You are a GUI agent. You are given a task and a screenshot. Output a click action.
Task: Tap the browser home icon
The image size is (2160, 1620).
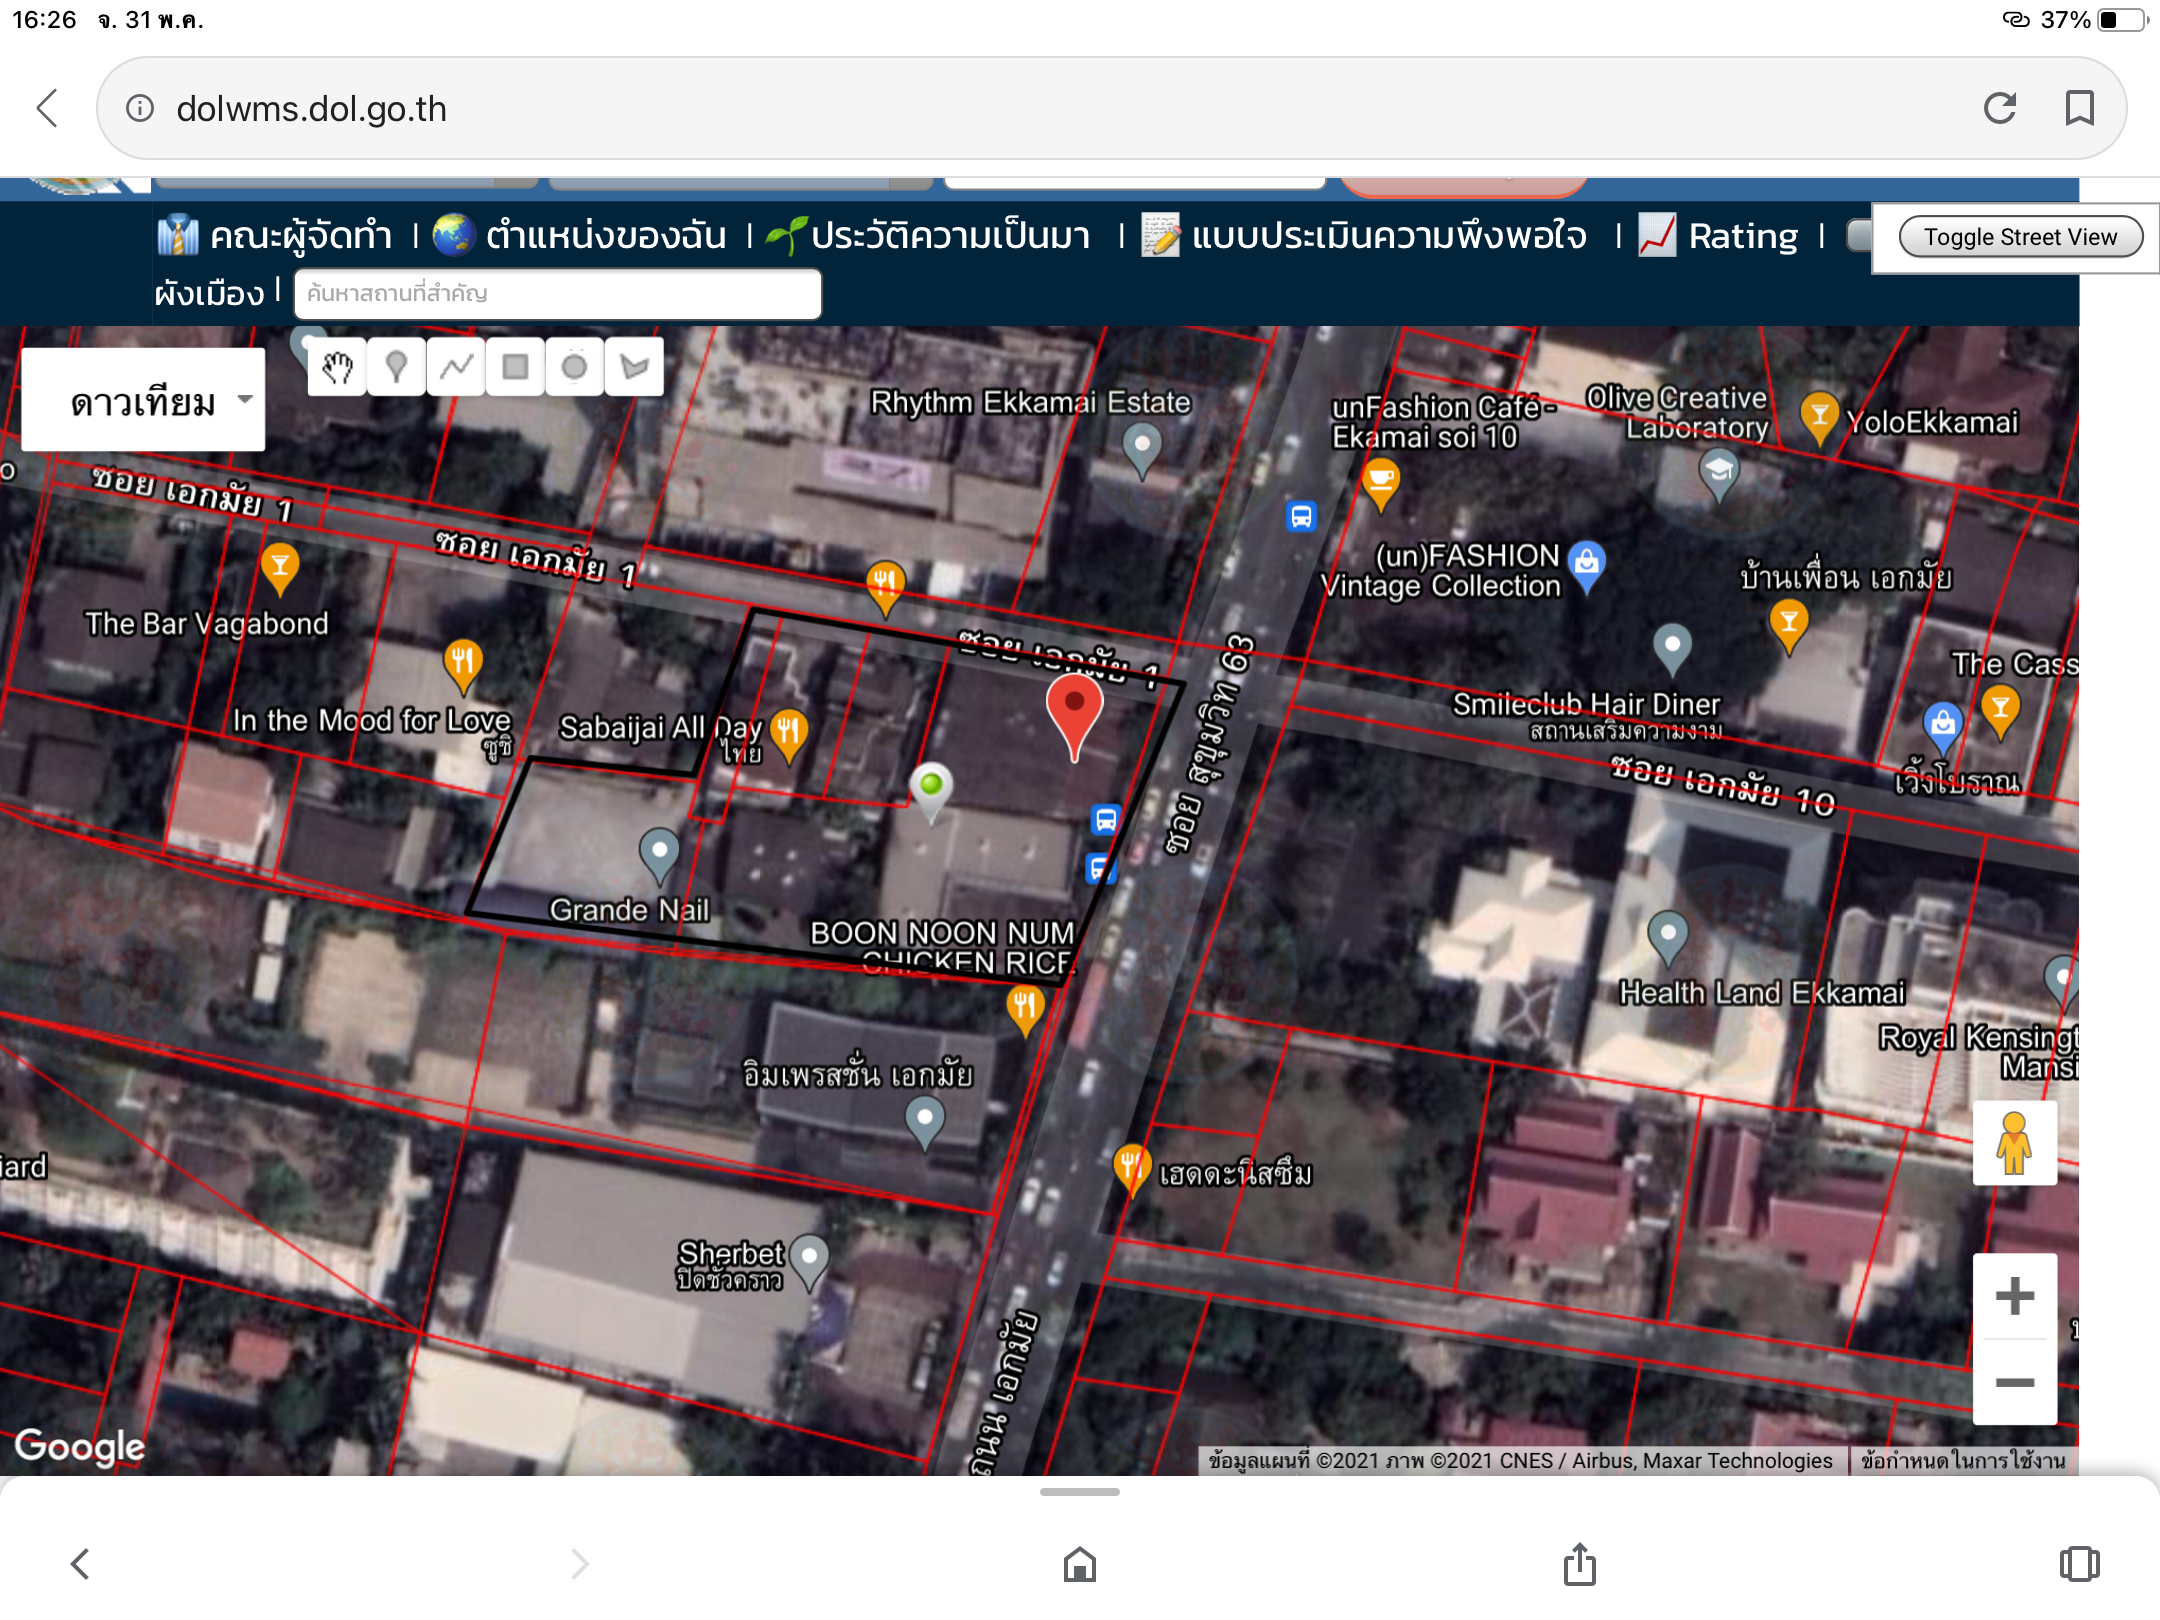point(1080,1564)
